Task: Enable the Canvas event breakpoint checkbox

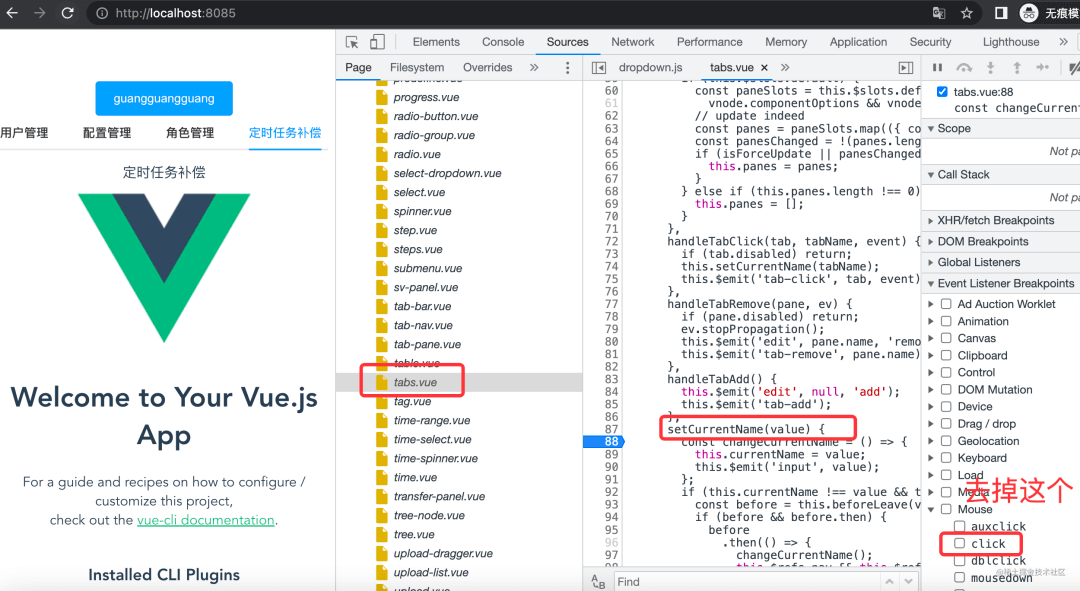Action: [946, 338]
